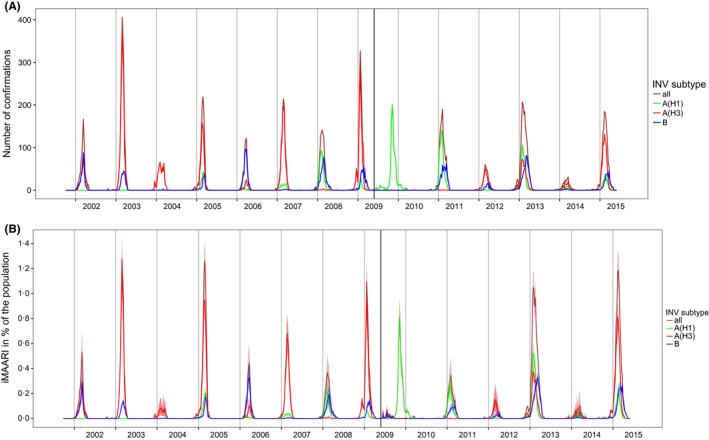Click the 200 tick label in panel A

click(23, 105)
